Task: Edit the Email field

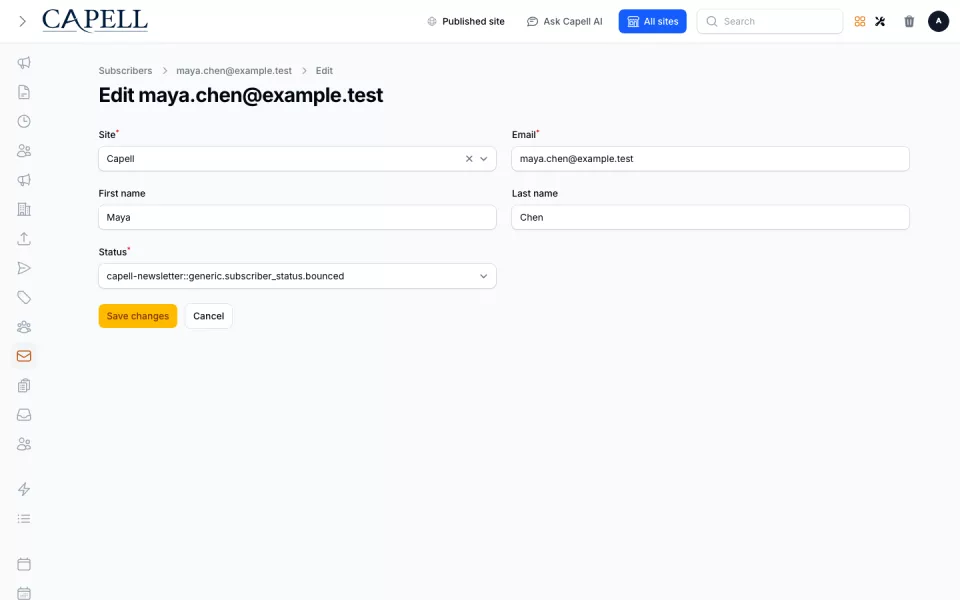Action: [710, 159]
